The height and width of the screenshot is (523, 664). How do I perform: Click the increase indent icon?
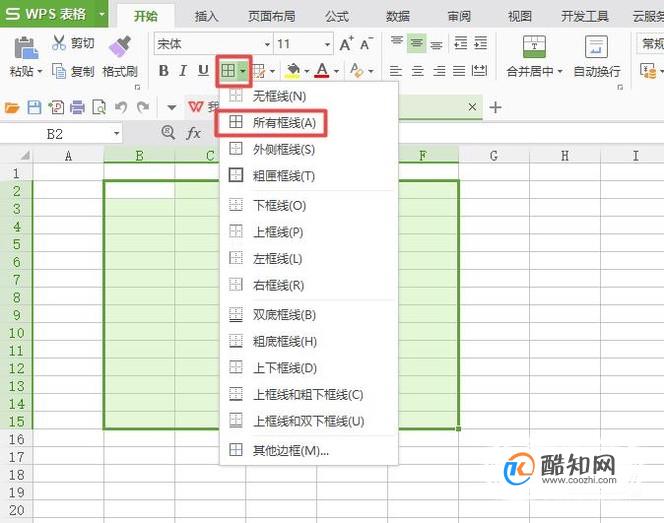click(x=480, y=43)
